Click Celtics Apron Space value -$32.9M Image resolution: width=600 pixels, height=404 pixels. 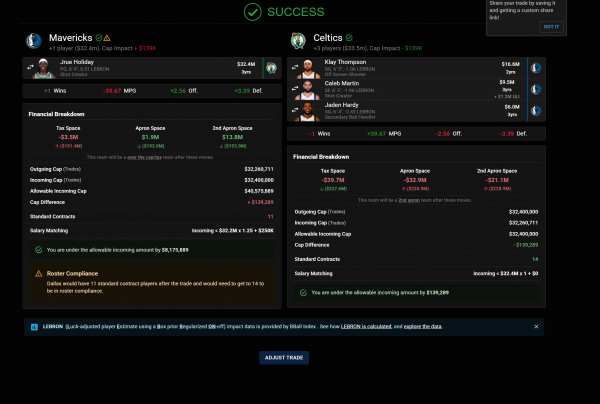(x=415, y=180)
